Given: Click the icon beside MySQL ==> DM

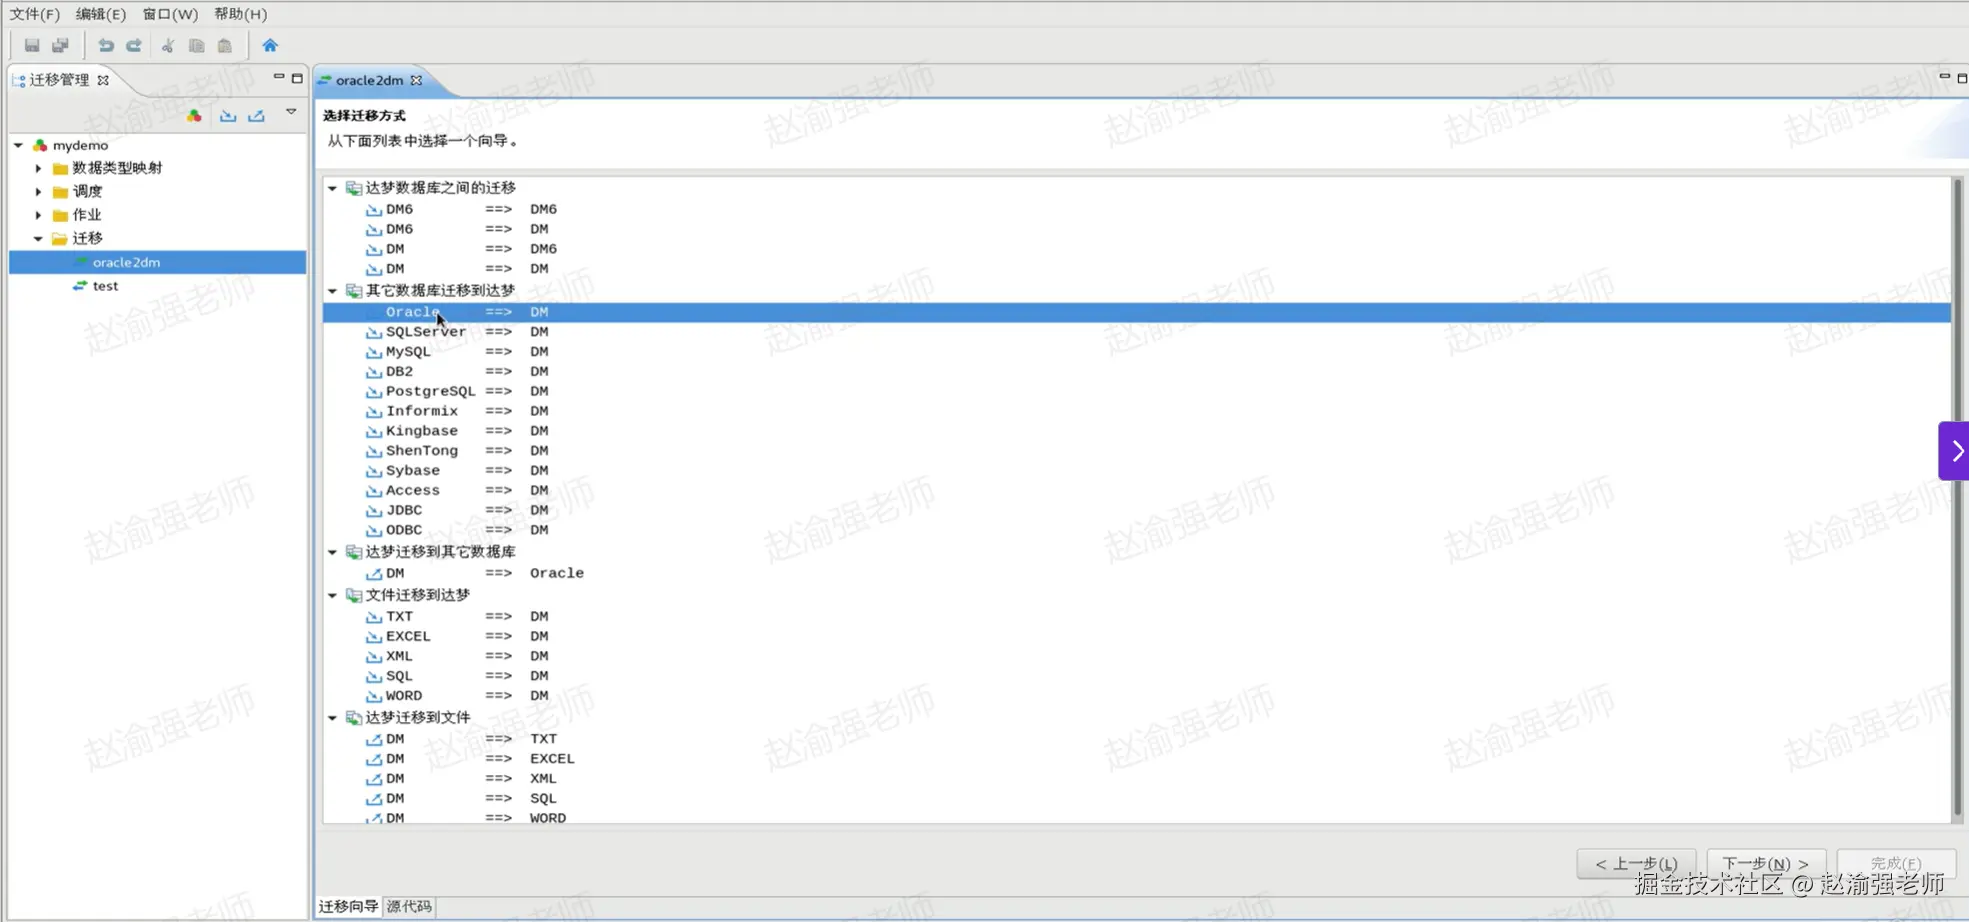Looking at the screenshot, I should coord(374,352).
